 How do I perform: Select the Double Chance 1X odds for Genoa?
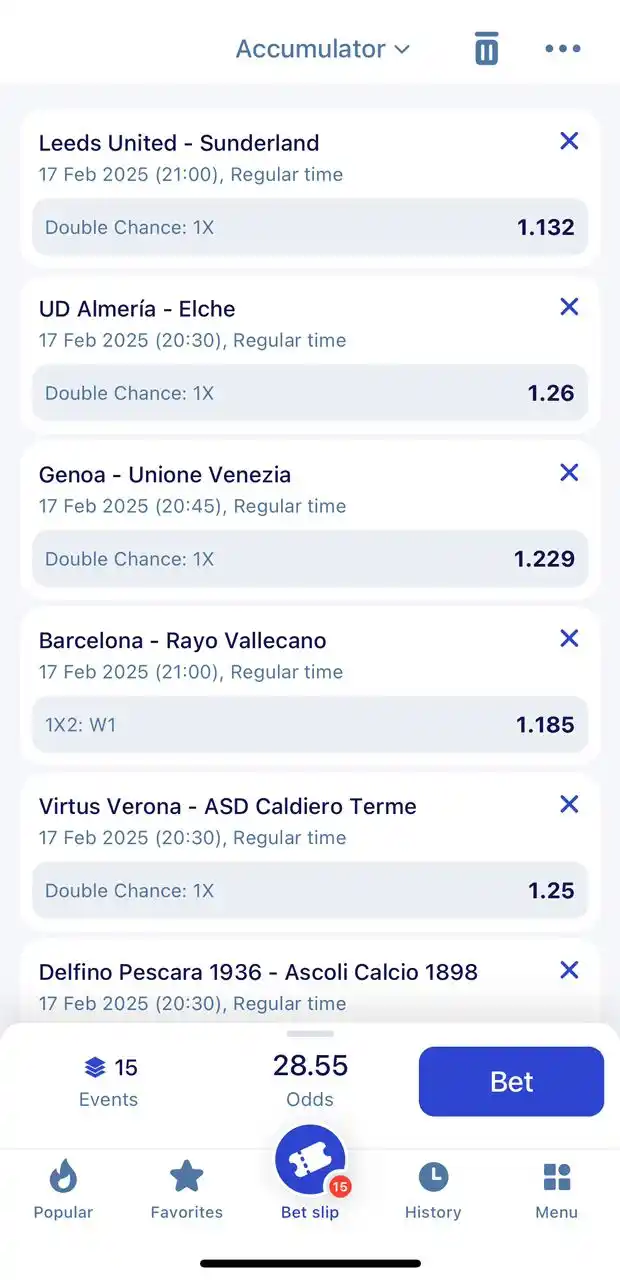[310, 559]
